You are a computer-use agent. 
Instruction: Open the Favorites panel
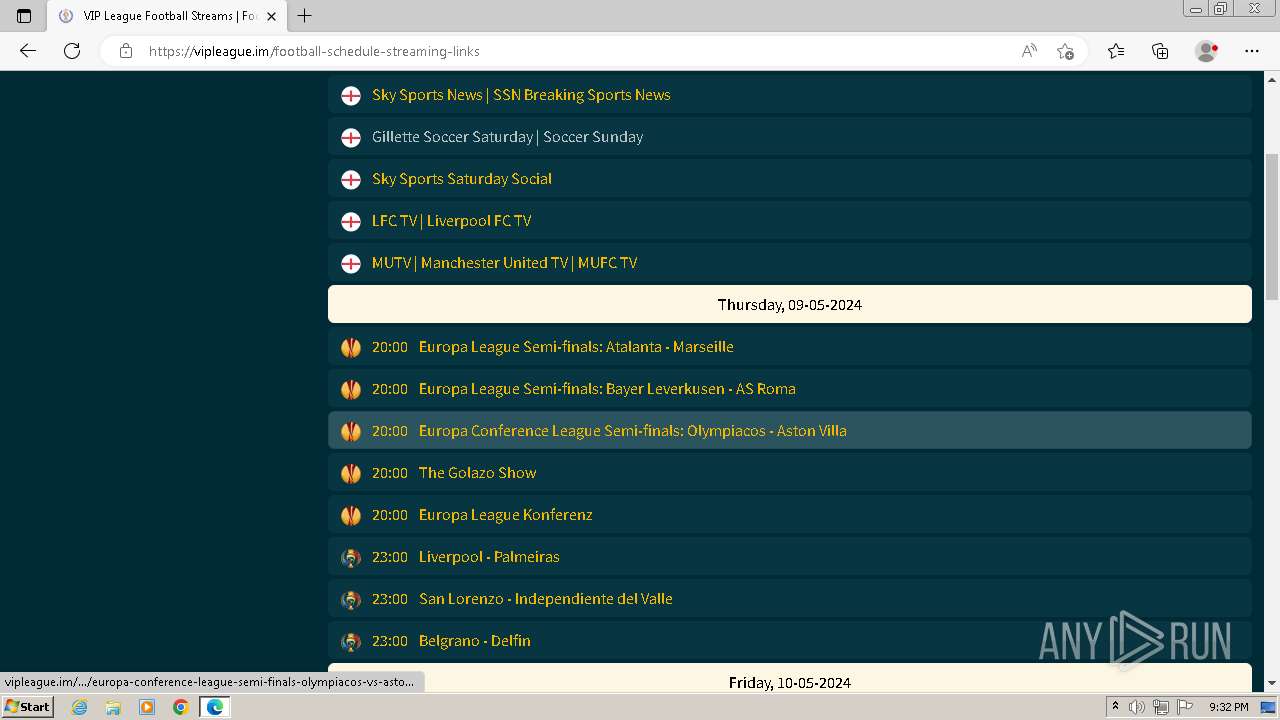point(1116,51)
